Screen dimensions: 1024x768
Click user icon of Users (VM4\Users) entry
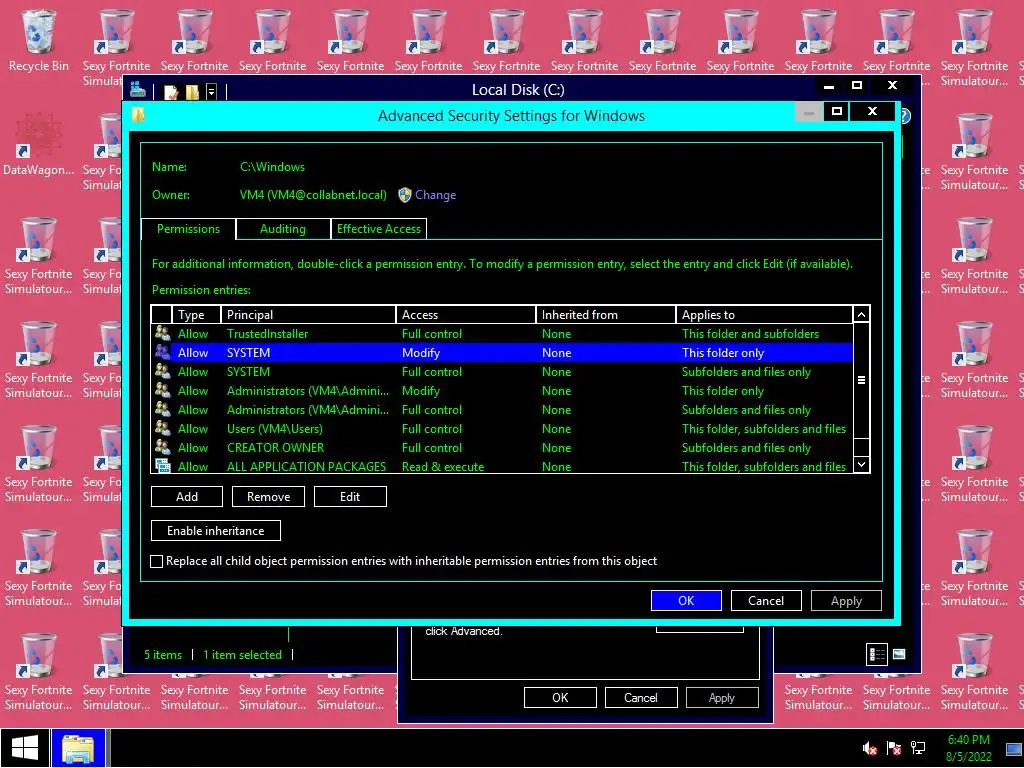tap(162, 428)
